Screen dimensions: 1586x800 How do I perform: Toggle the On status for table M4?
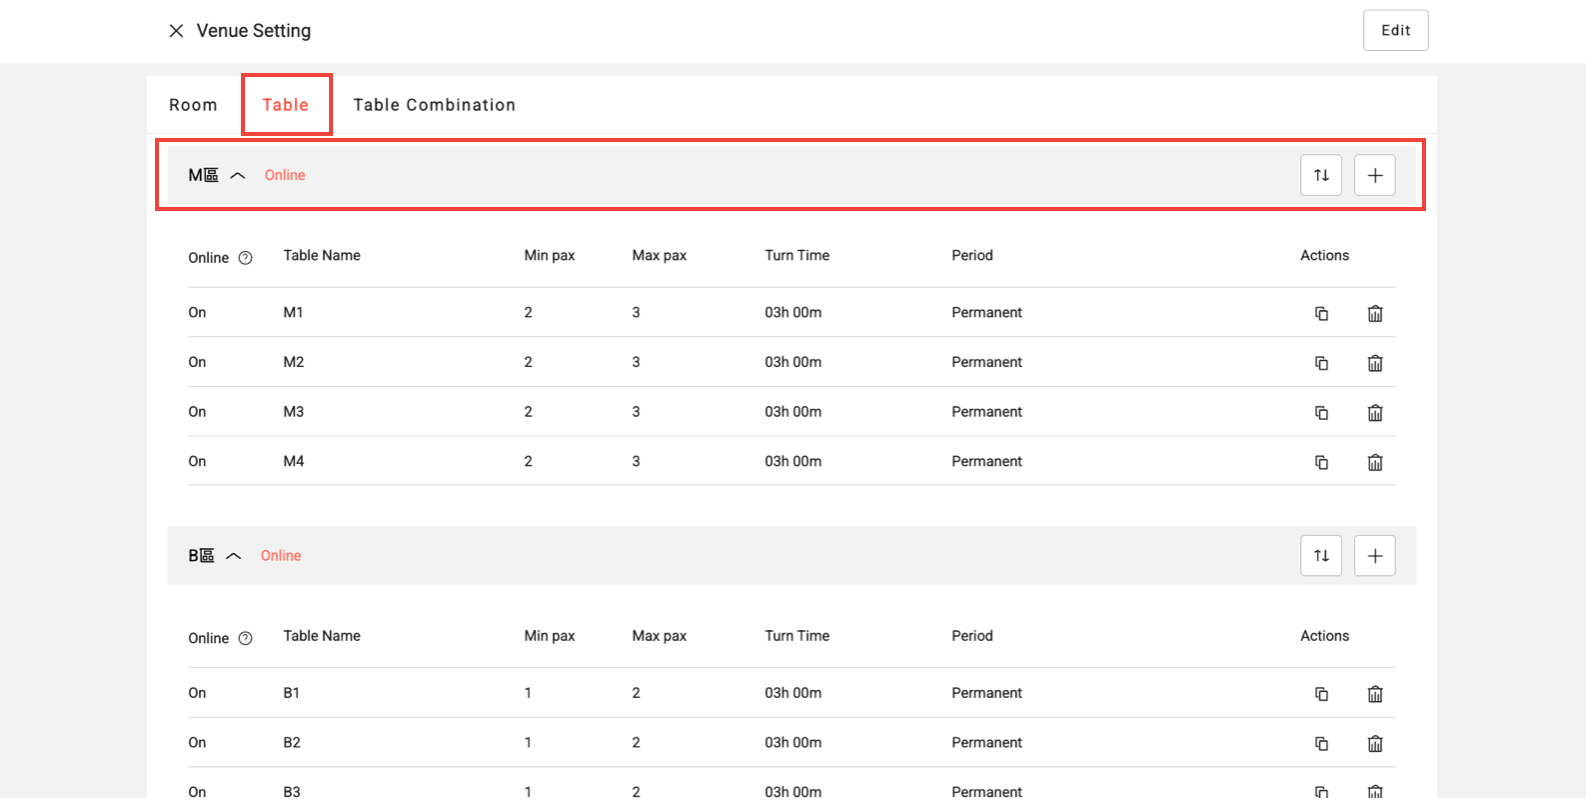197,461
